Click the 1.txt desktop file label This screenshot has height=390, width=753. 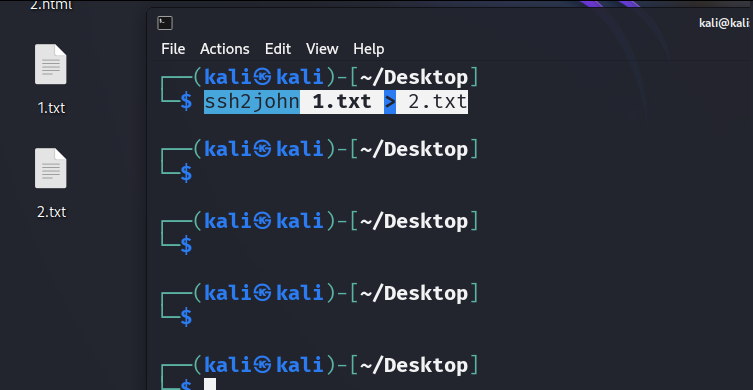[x=51, y=108]
